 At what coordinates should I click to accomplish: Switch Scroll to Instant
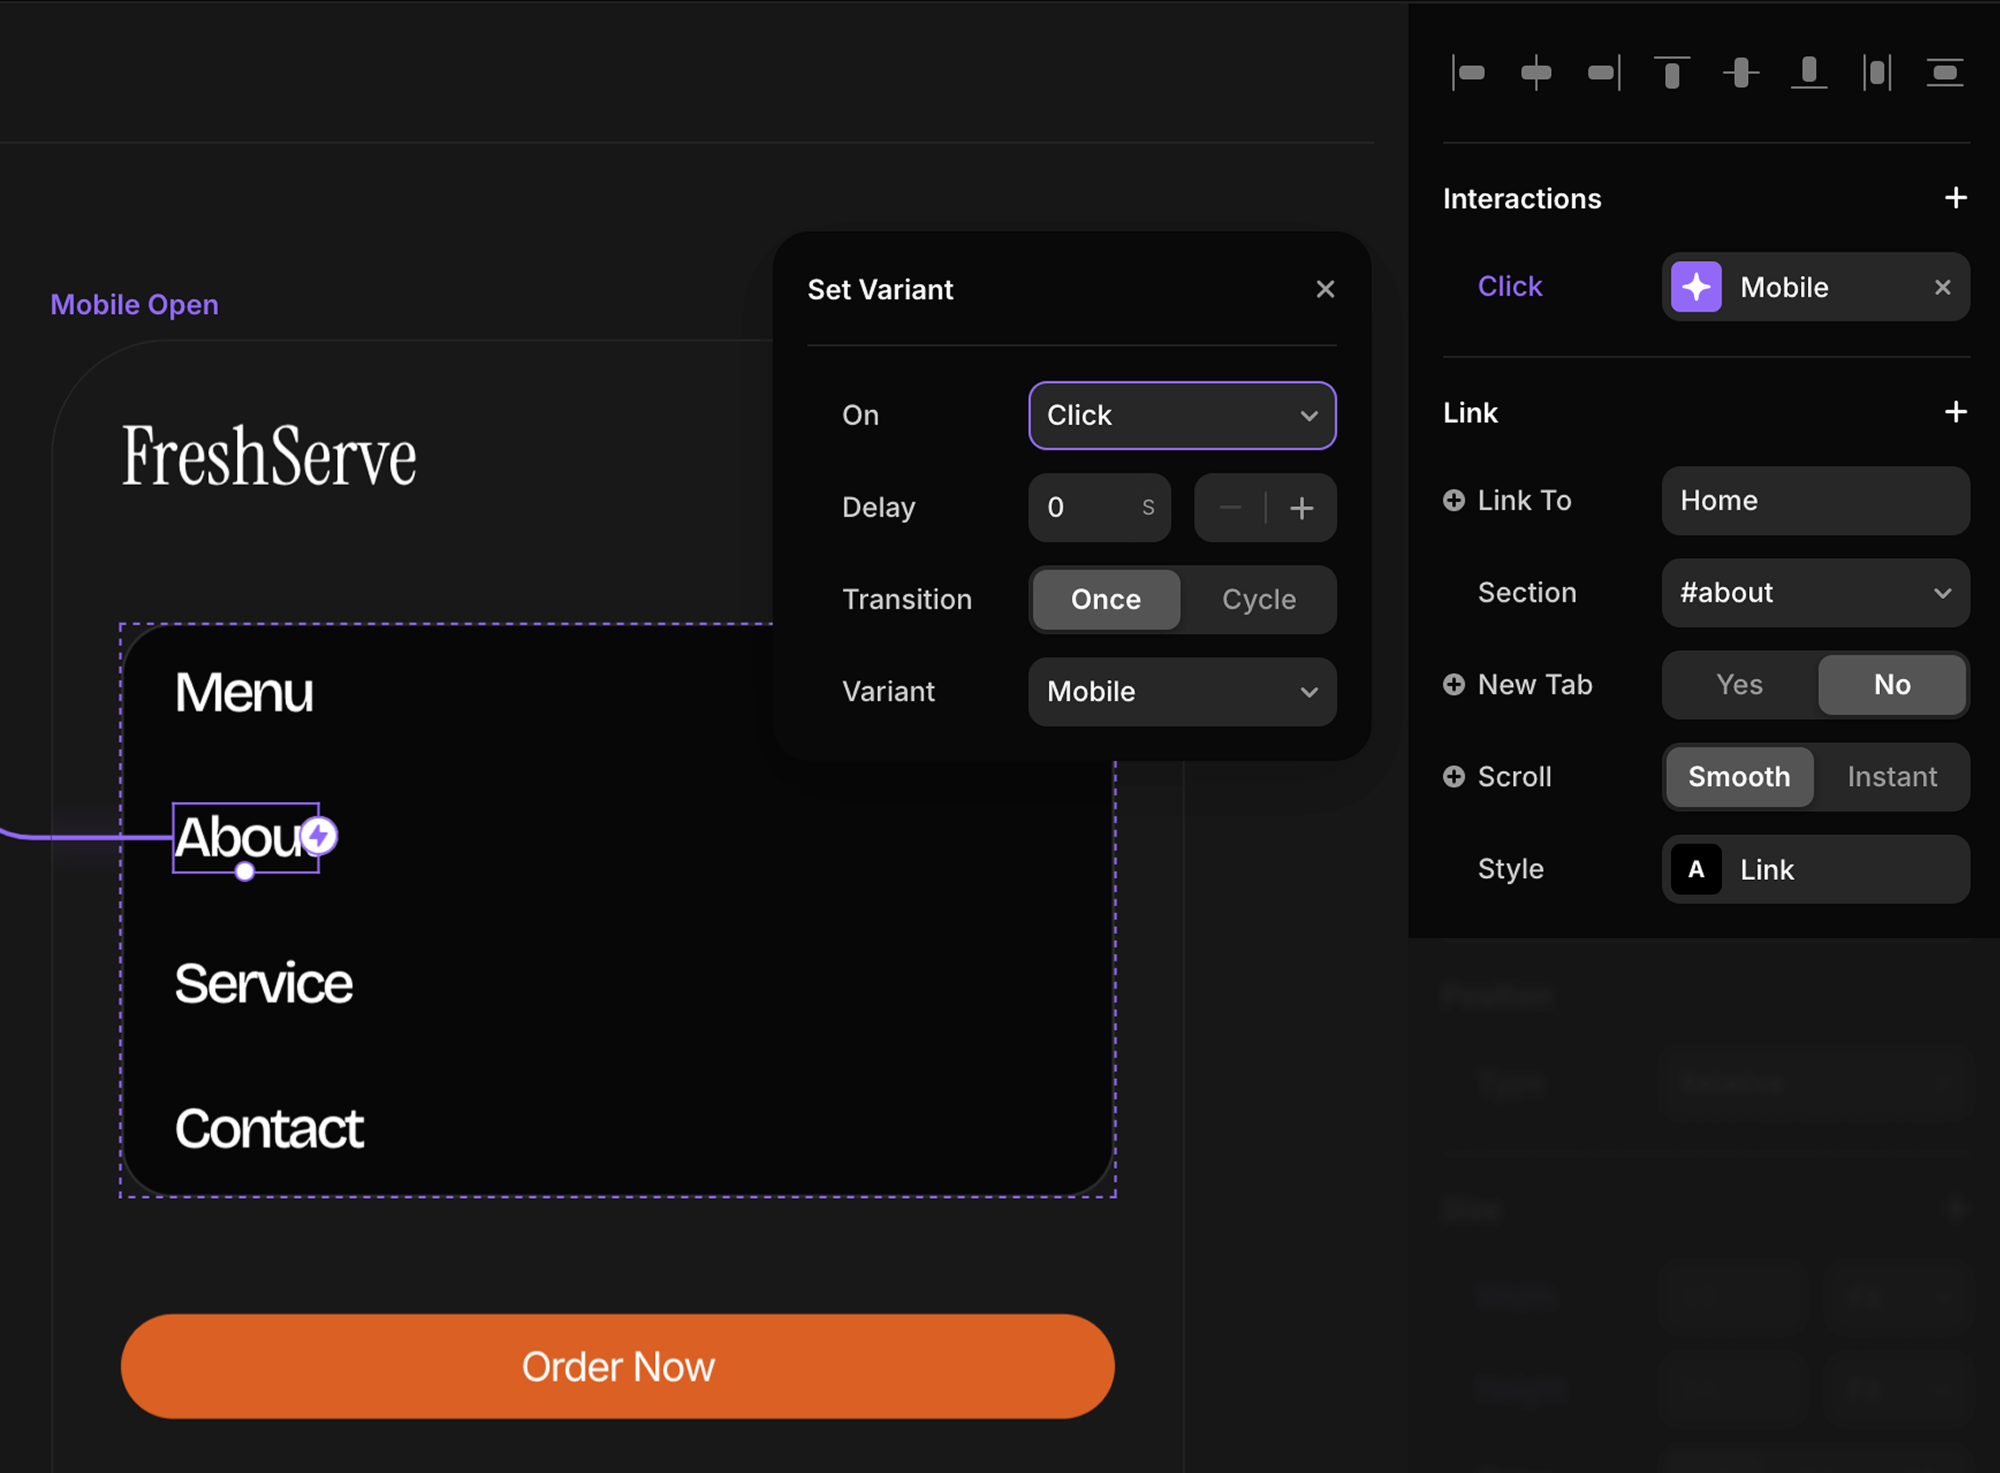(x=1892, y=777)
